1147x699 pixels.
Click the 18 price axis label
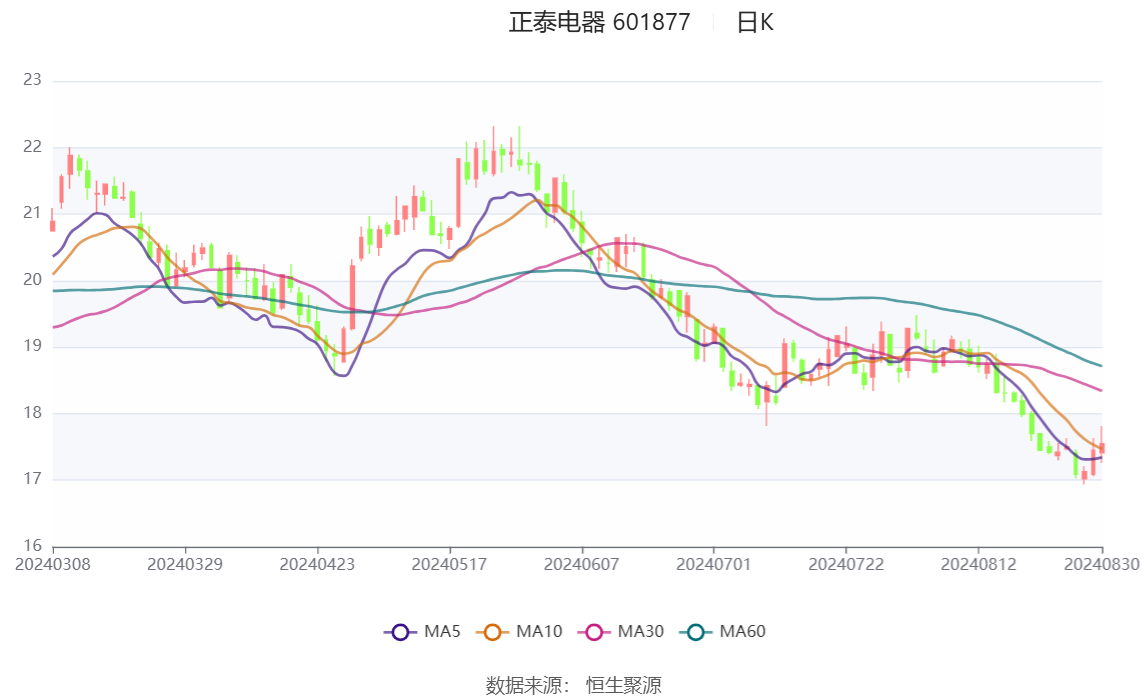point(32,413)
